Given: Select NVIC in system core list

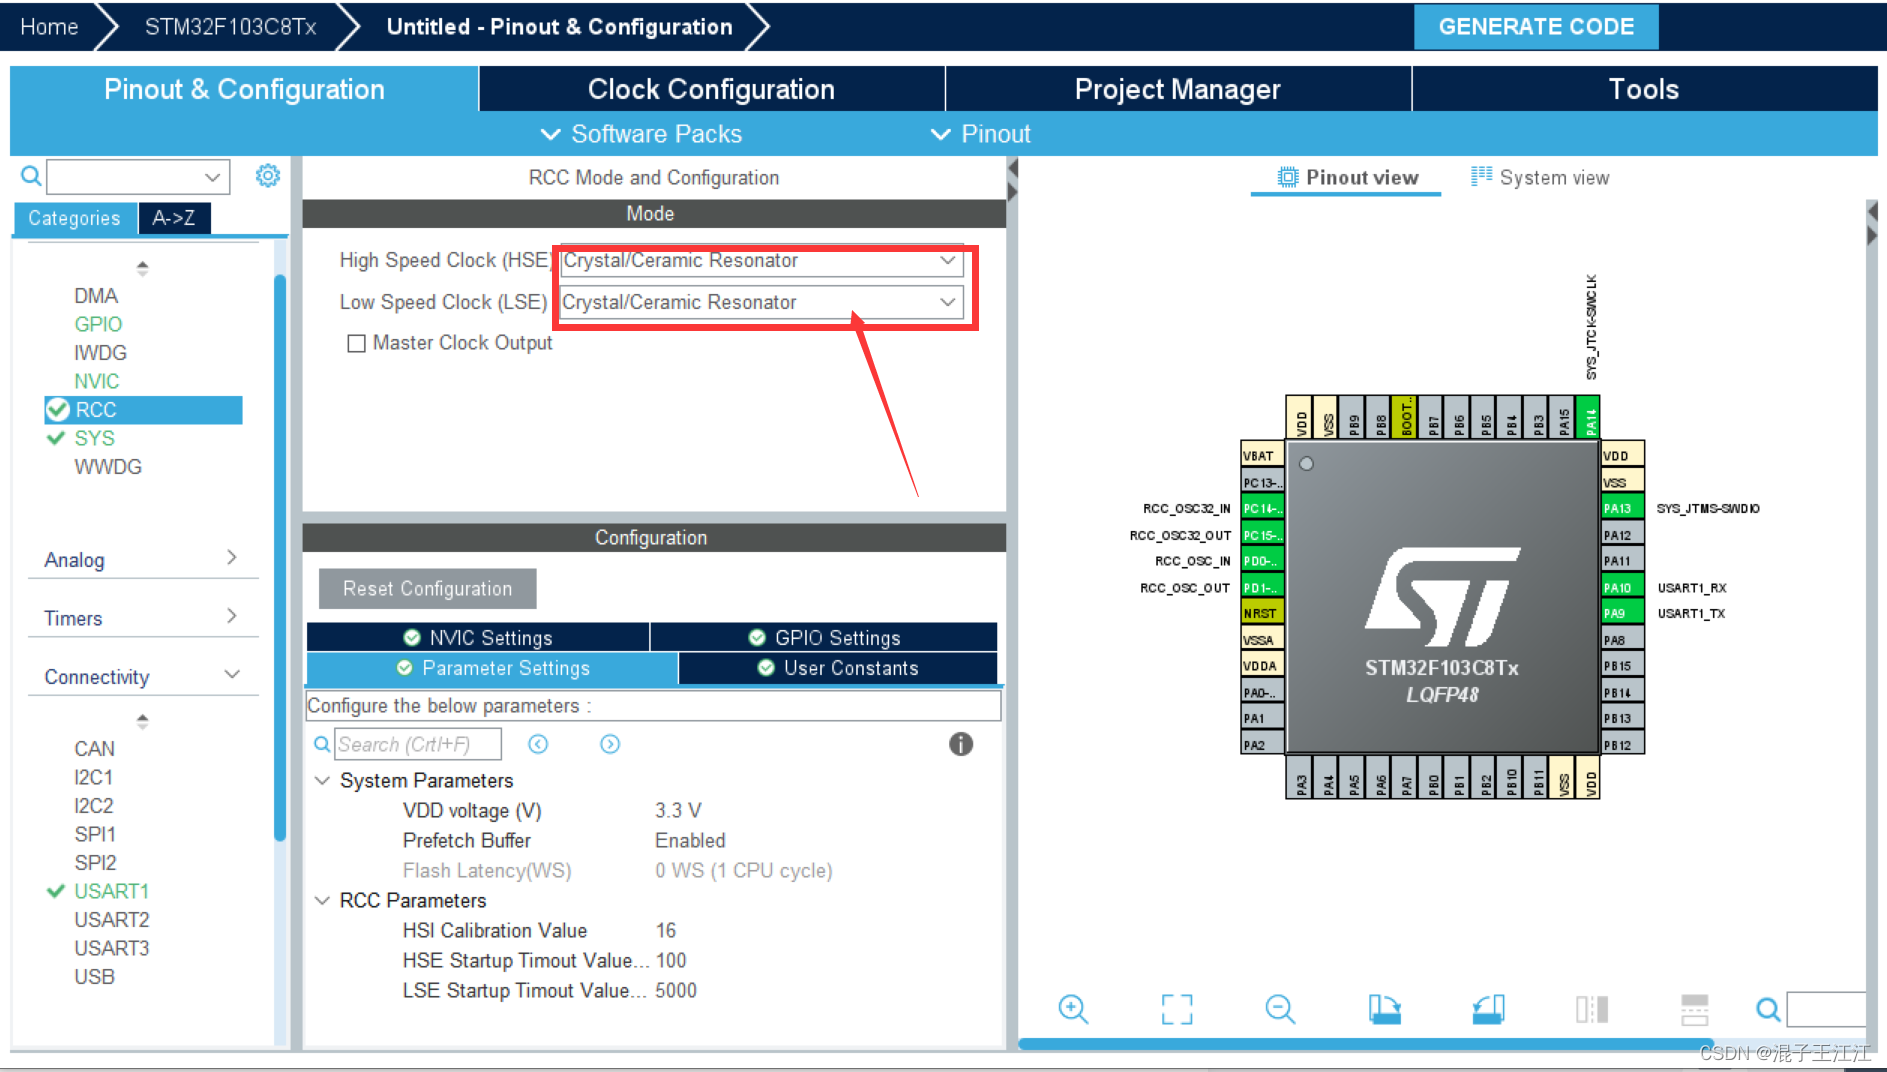Looking at the screenshot, I should click(96, 381).
